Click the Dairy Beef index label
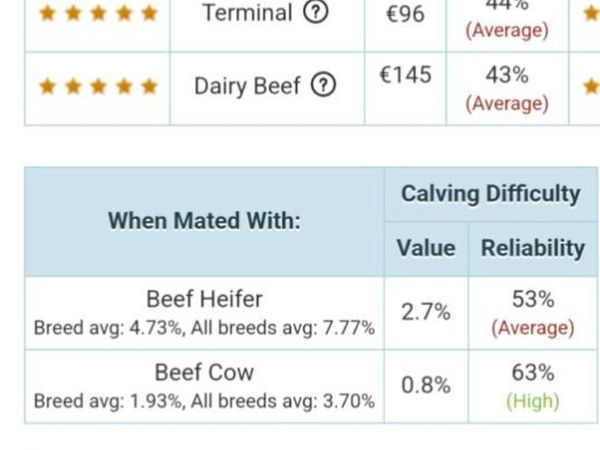The height and width of the screenshot is (450, 600). coord(247,86)
